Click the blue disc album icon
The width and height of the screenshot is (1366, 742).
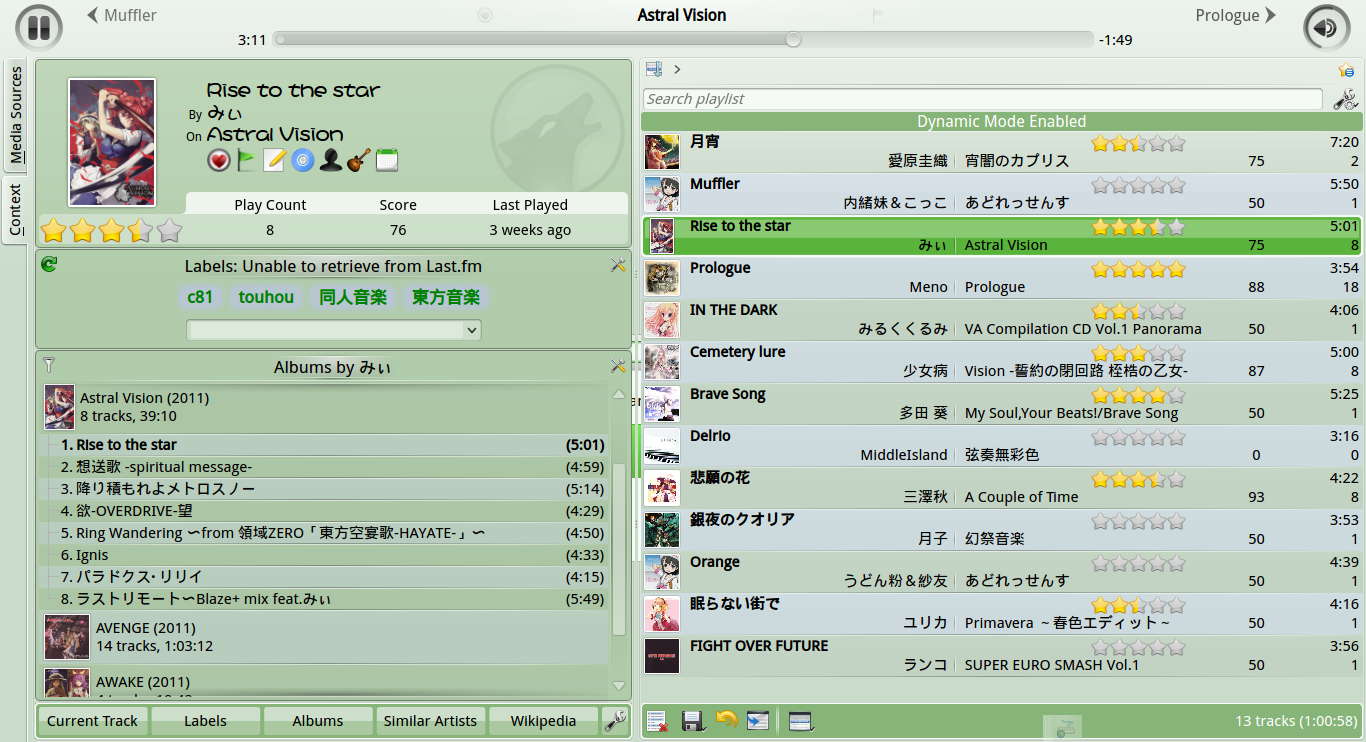pos(302,160)
